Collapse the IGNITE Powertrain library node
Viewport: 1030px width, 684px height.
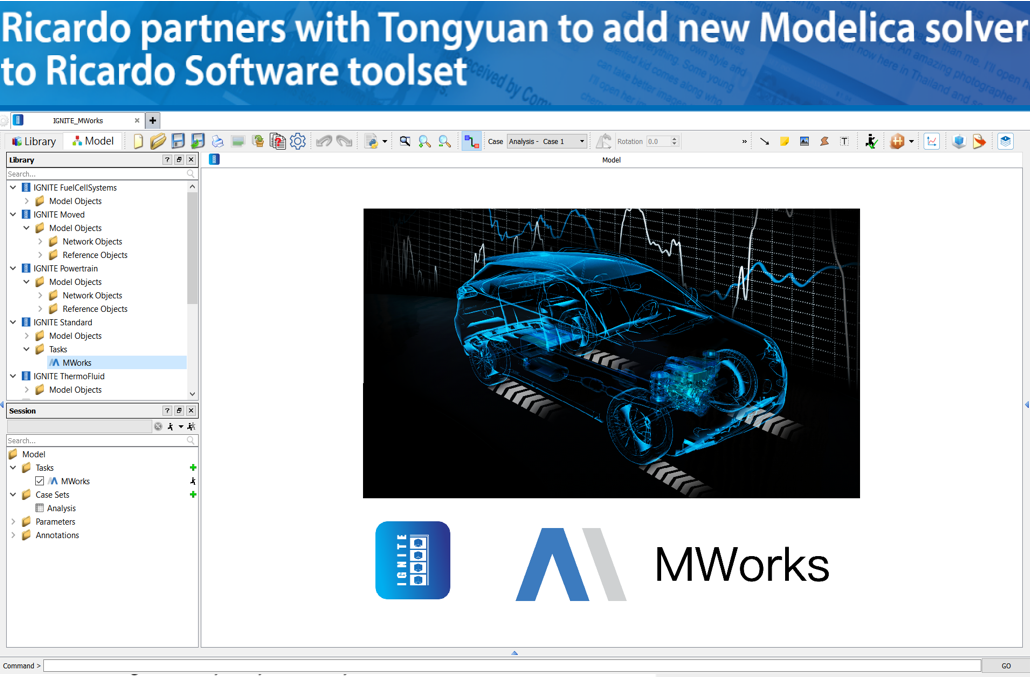pos(13,268)
